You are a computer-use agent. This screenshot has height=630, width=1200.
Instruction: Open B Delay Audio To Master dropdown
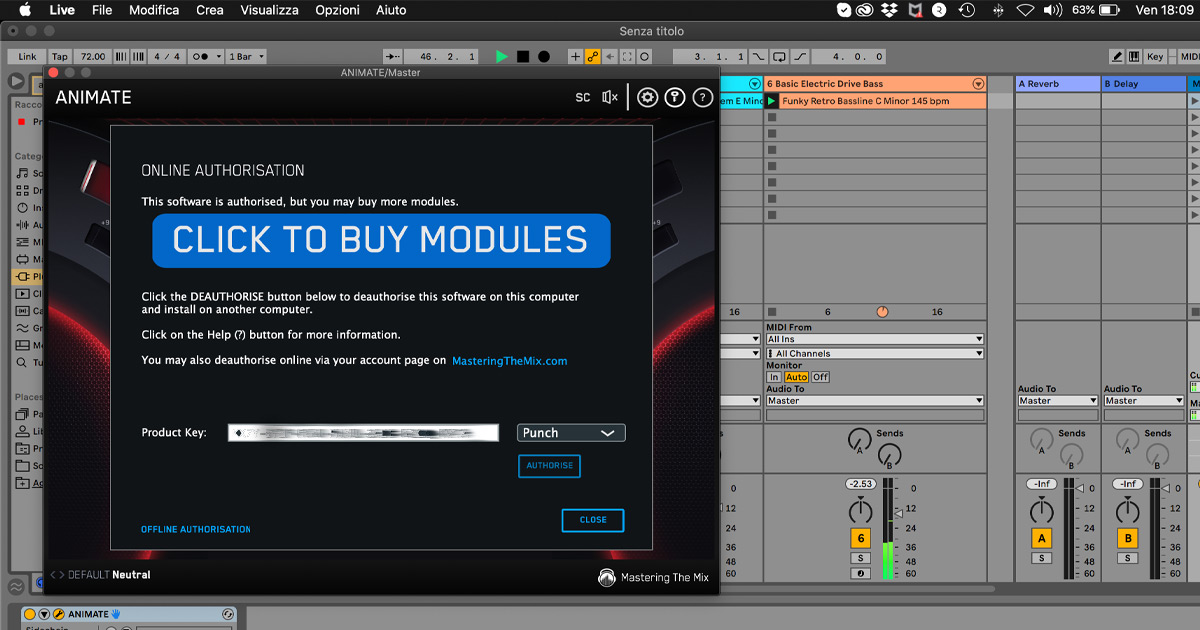coord(1143,401)
